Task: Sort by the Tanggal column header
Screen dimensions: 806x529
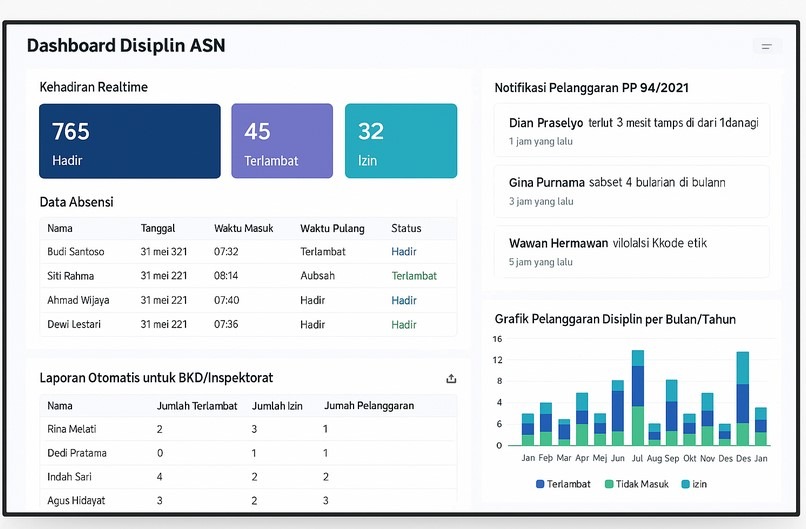Action: click(158, 228)
